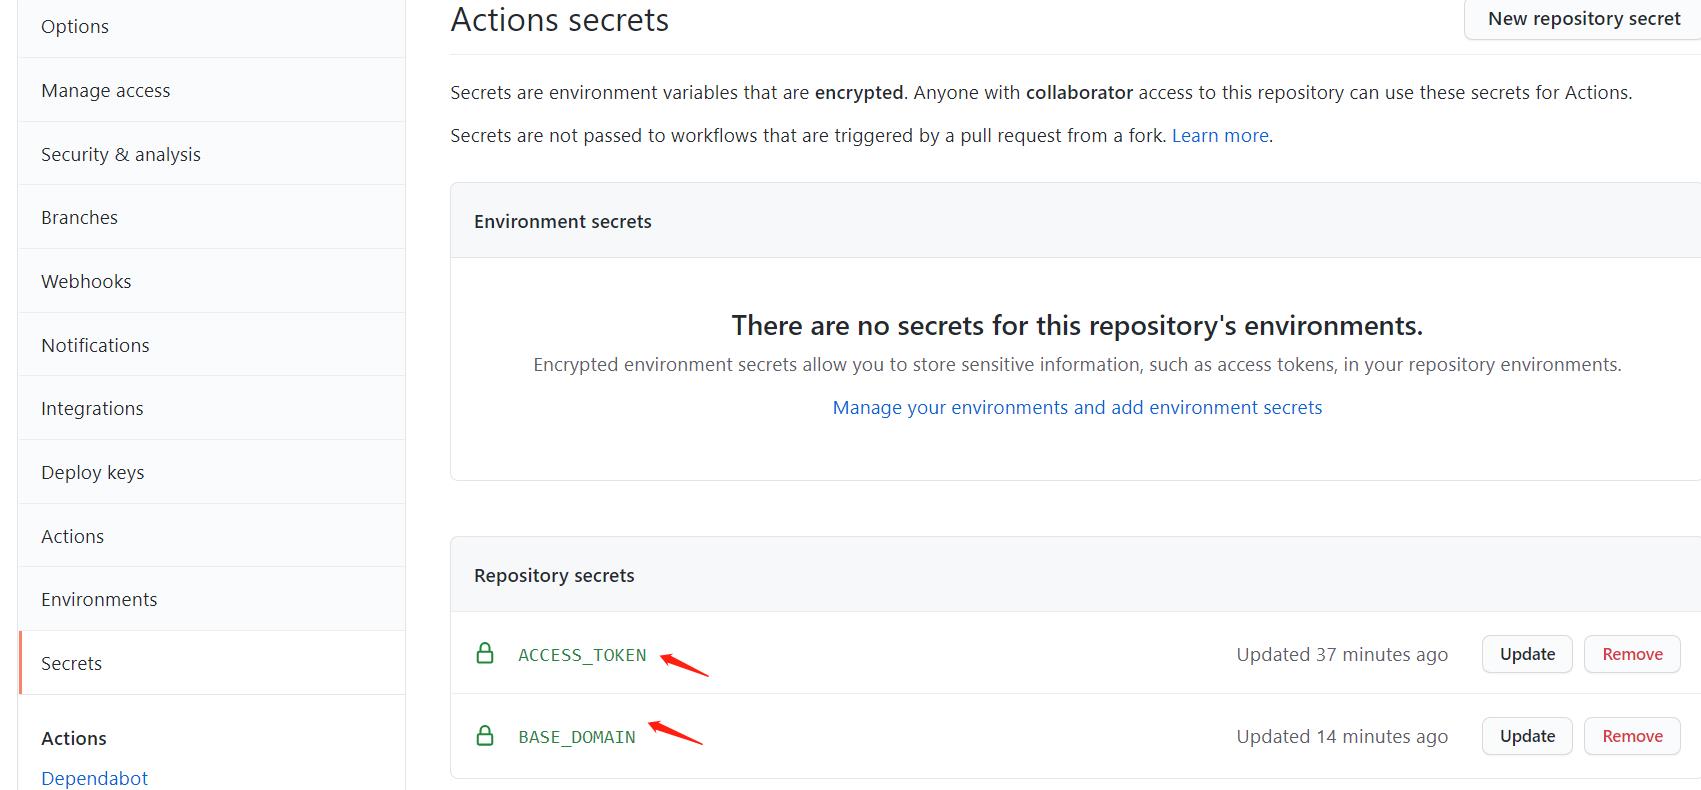Screen dimensions: 1701x790
Task: Follow the Learn more link
Action: 1220,136
